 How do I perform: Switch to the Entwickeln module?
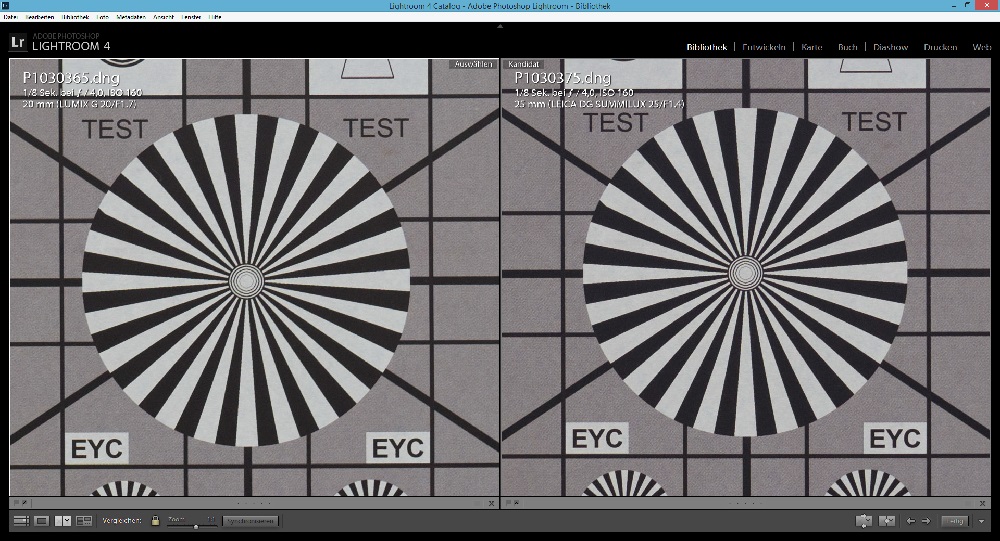pyautogui.click(x=764, y=47)
